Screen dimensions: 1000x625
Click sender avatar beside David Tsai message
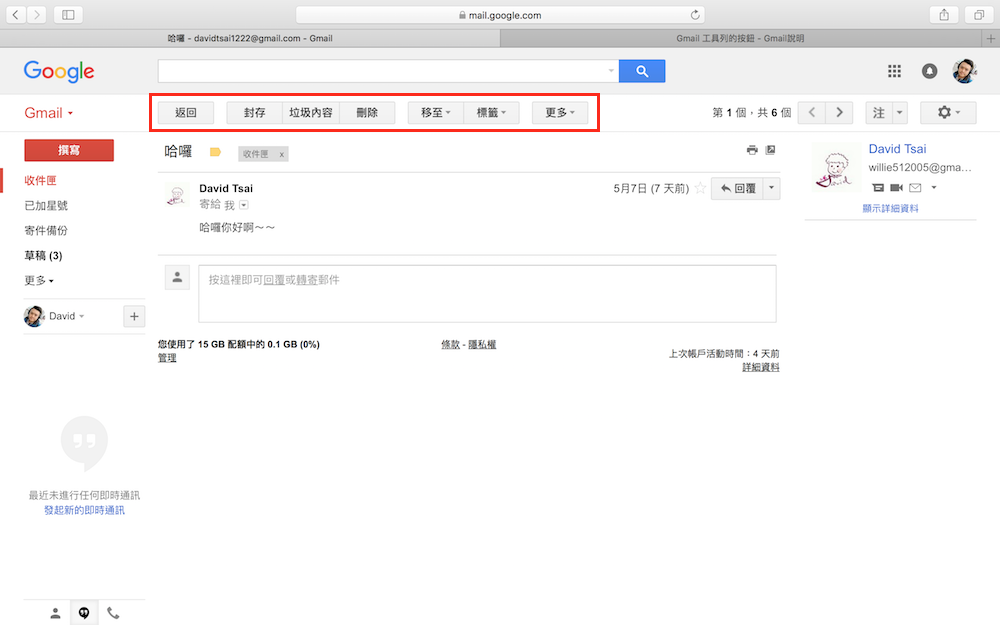coord(177,195)
